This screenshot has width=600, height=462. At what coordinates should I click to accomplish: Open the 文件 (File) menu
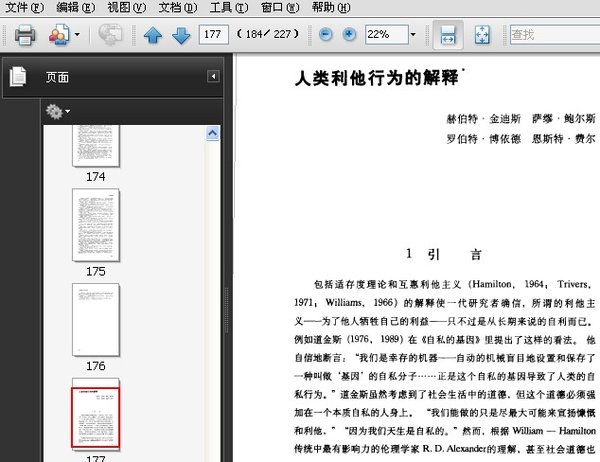(24, 7)
